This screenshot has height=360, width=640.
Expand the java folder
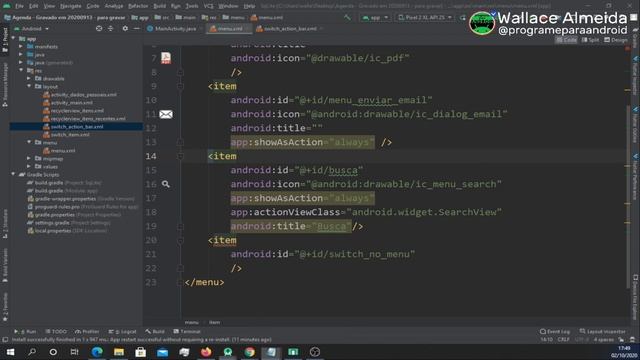click(x=21, y=54)
